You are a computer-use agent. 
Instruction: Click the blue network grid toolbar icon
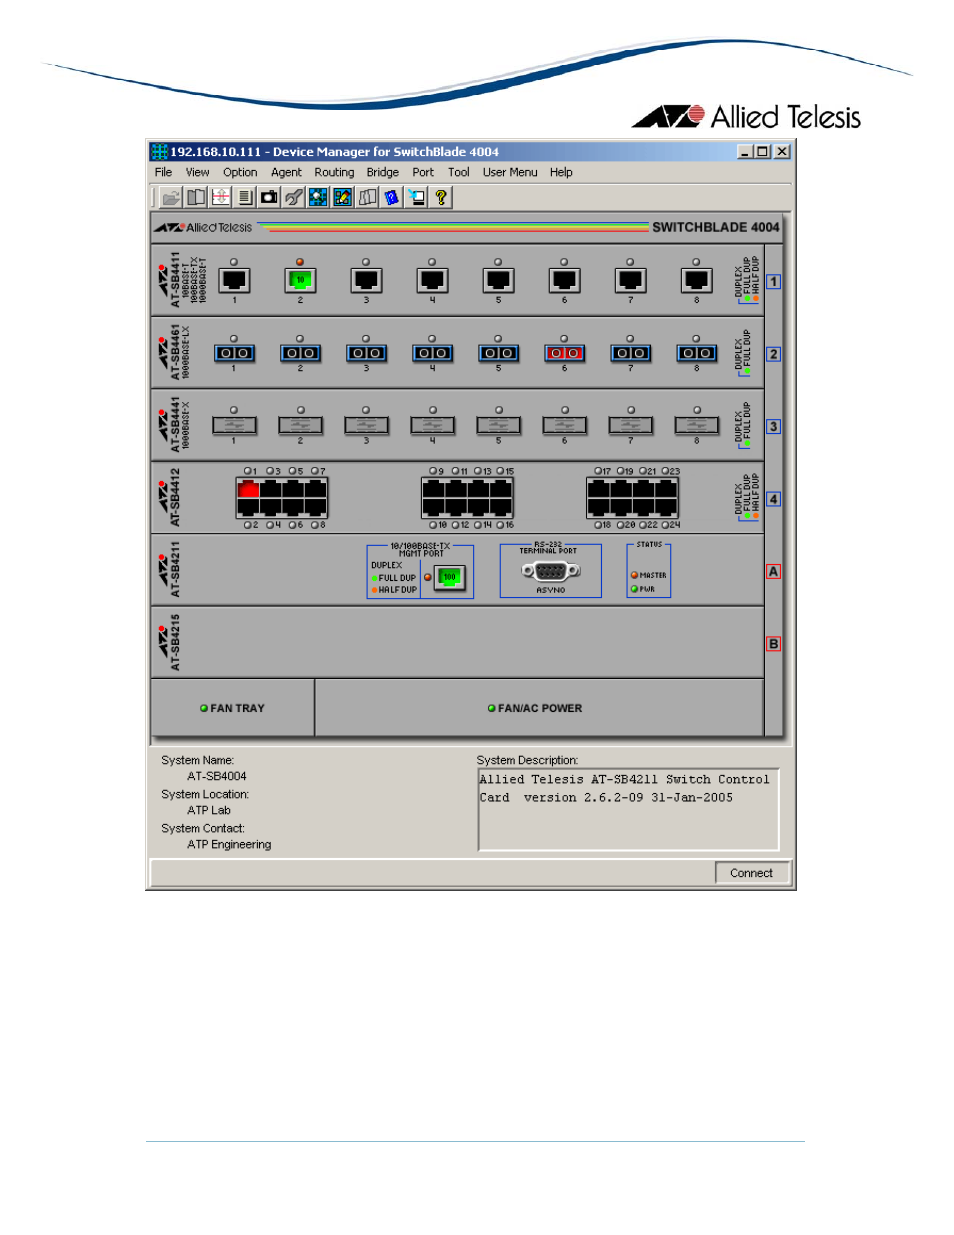coord(318,198)
